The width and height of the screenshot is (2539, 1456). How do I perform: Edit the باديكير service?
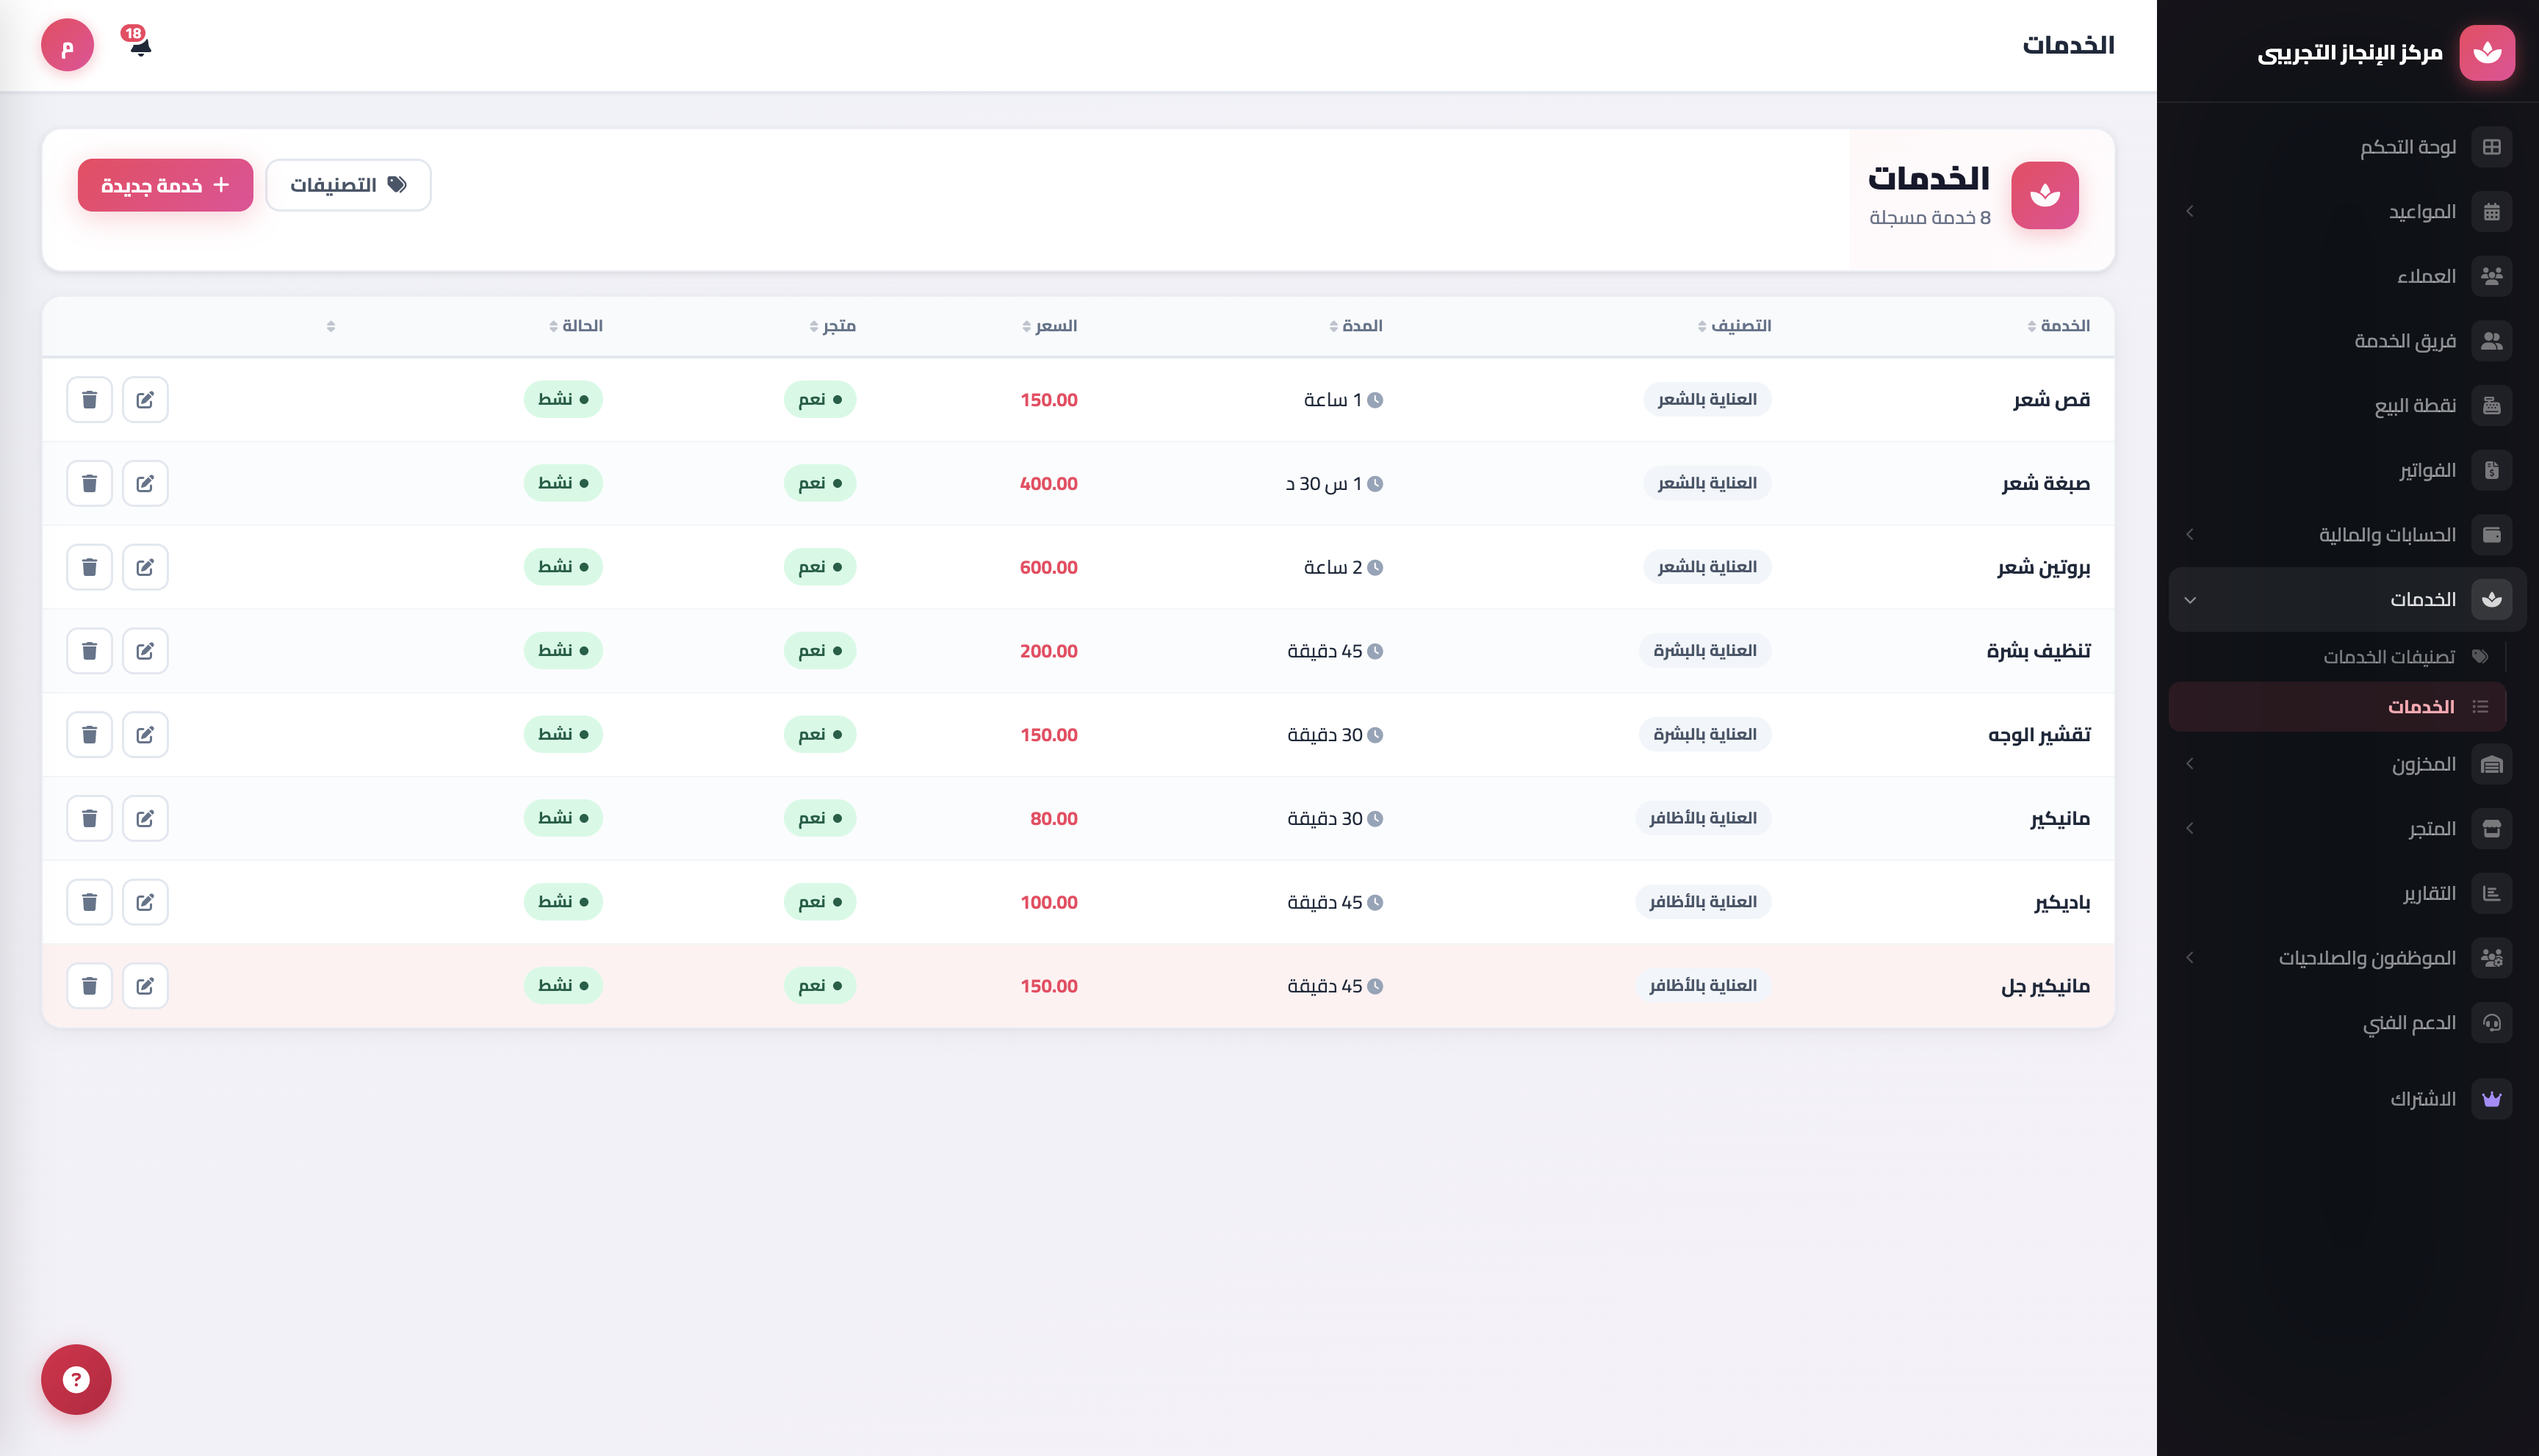tap(145, 902)
